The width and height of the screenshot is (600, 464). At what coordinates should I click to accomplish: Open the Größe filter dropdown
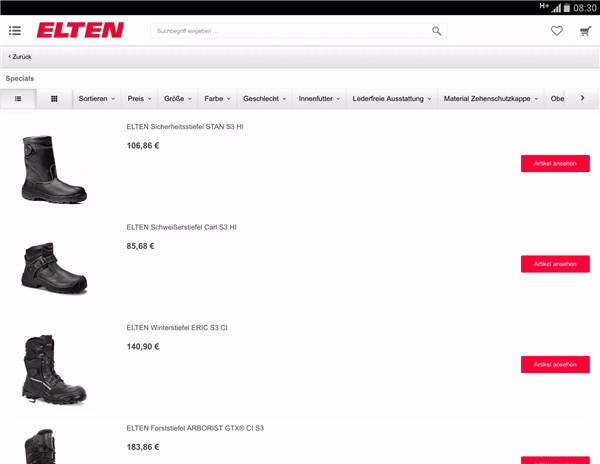pyautogui.click(x=178, y=99)
